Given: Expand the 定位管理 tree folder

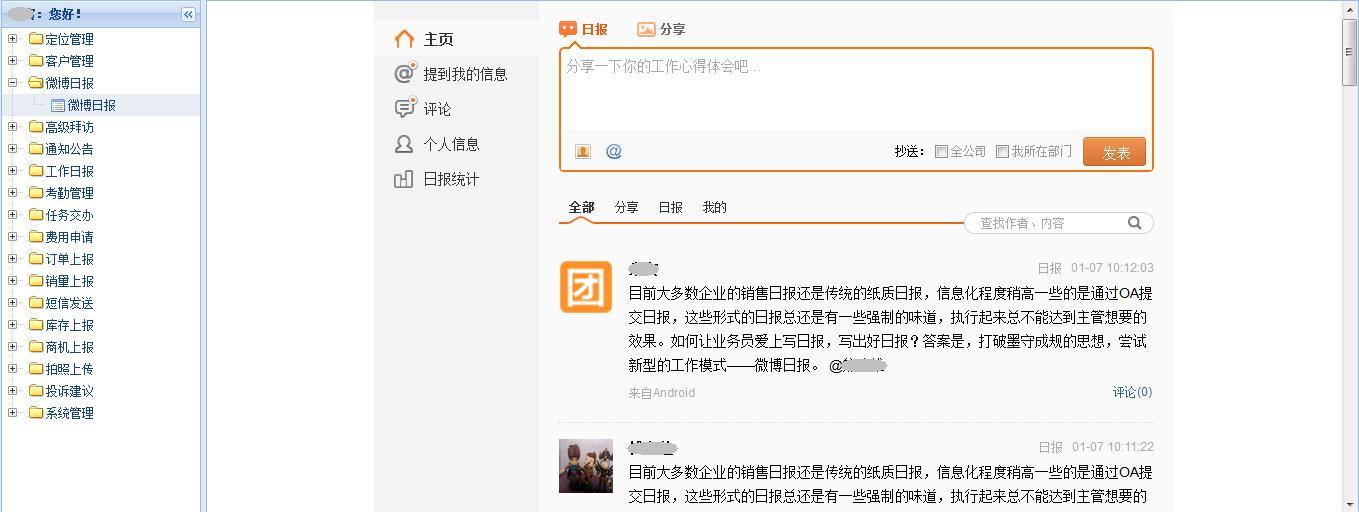Looking at the screenshot, I should coord(13,39).
